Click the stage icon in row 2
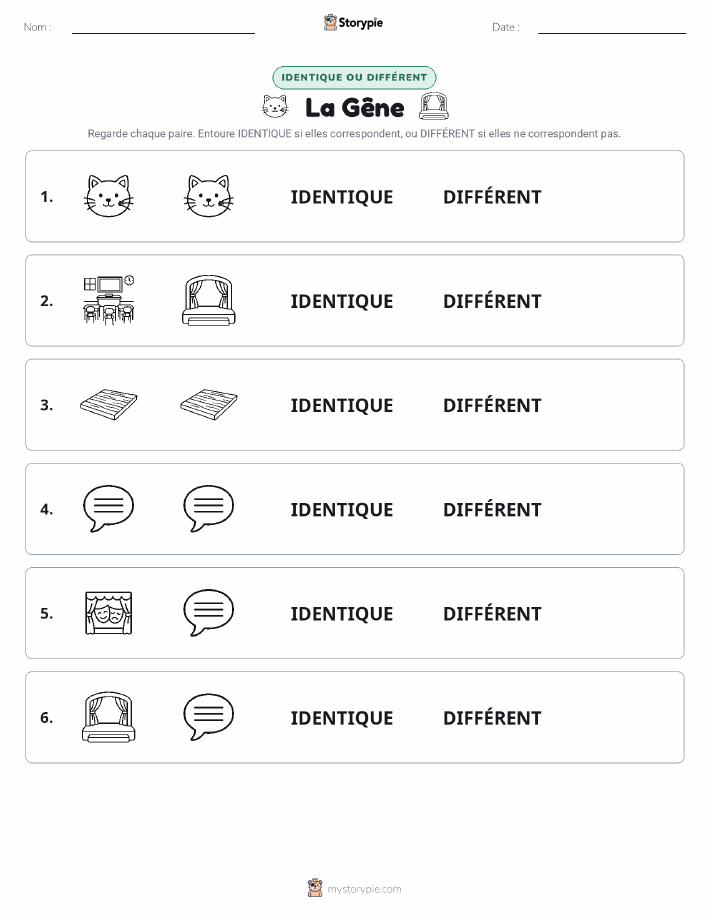 [209, 300]
